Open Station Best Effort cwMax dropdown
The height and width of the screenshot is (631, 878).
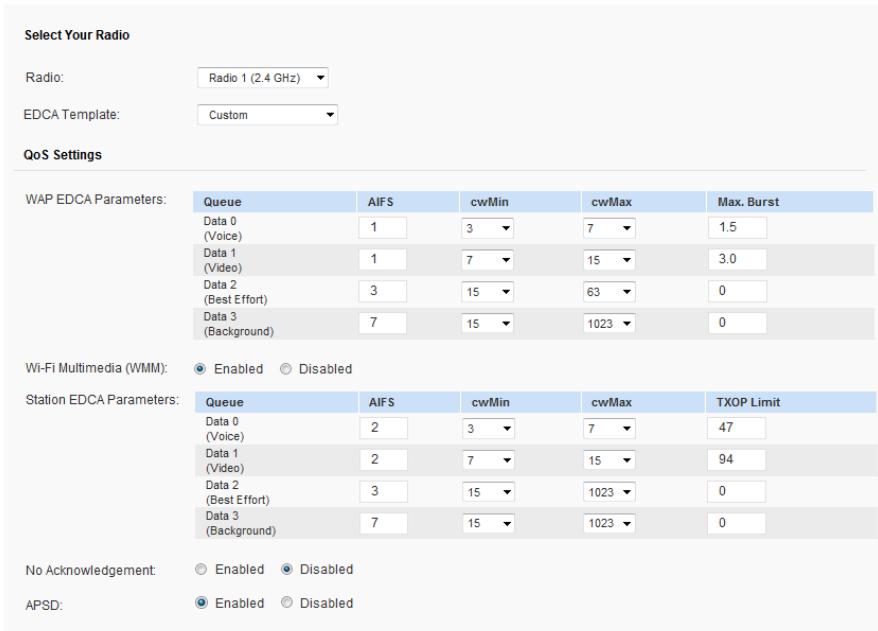point(609,492)
